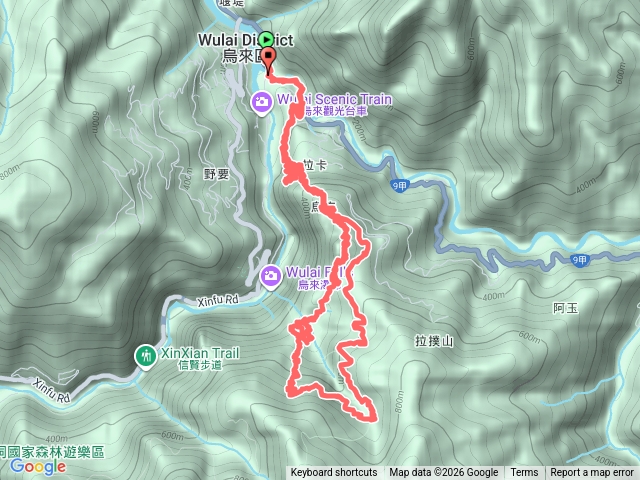Screen dimensions: 640x480
Task: Open the Wulai Falls camera pin
Action: click(x=270, y=278)
